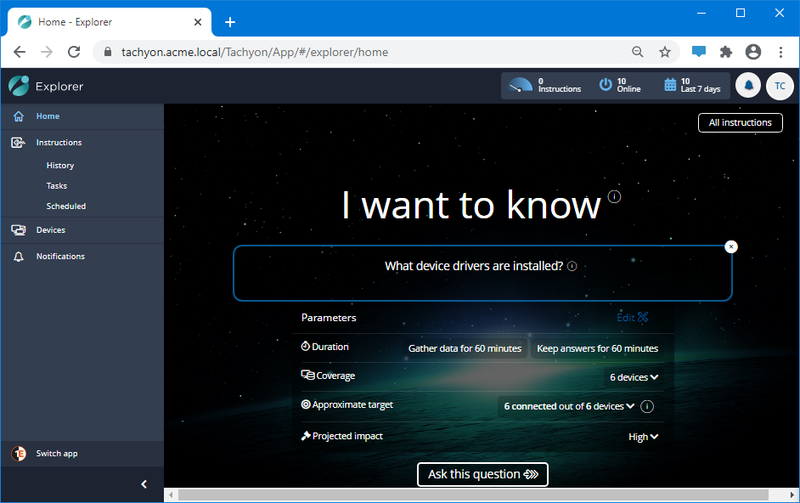
Task: Select the Home - Explorer browser tab
Action: [110, 22]
